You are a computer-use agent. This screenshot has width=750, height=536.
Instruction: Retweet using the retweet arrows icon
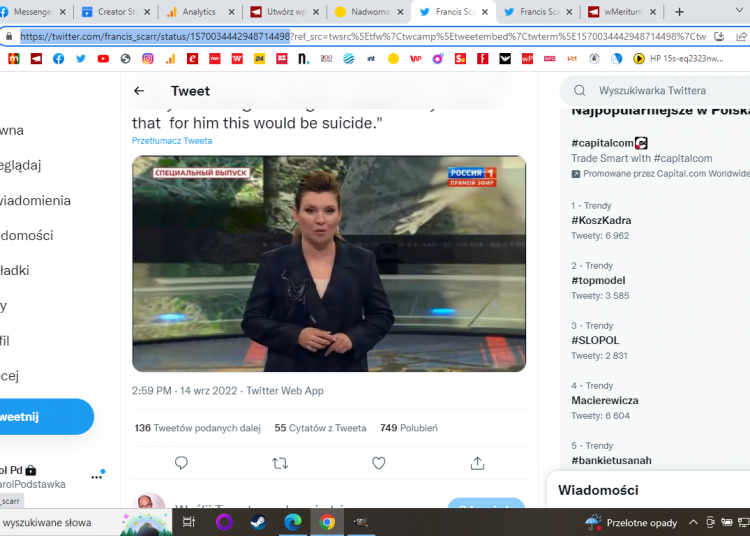(x=280, y=463)
